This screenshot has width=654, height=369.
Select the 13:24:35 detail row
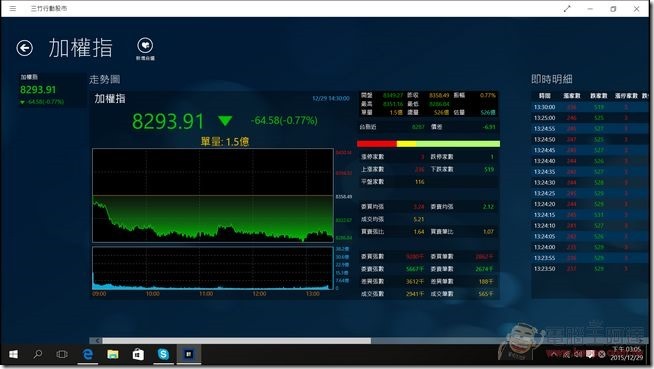(590, 172)
